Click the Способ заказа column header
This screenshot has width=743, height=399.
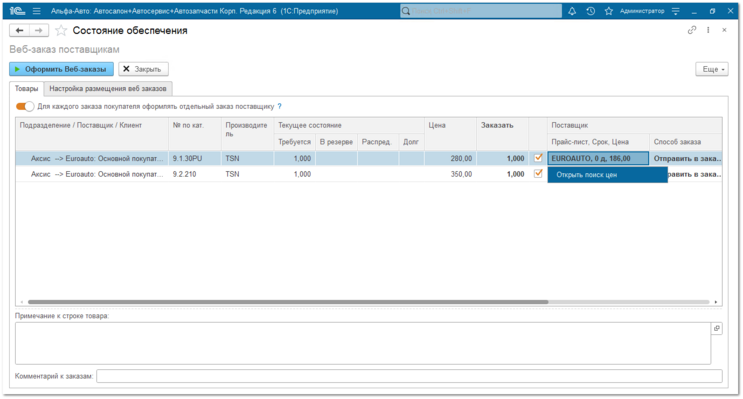[686, 142]
